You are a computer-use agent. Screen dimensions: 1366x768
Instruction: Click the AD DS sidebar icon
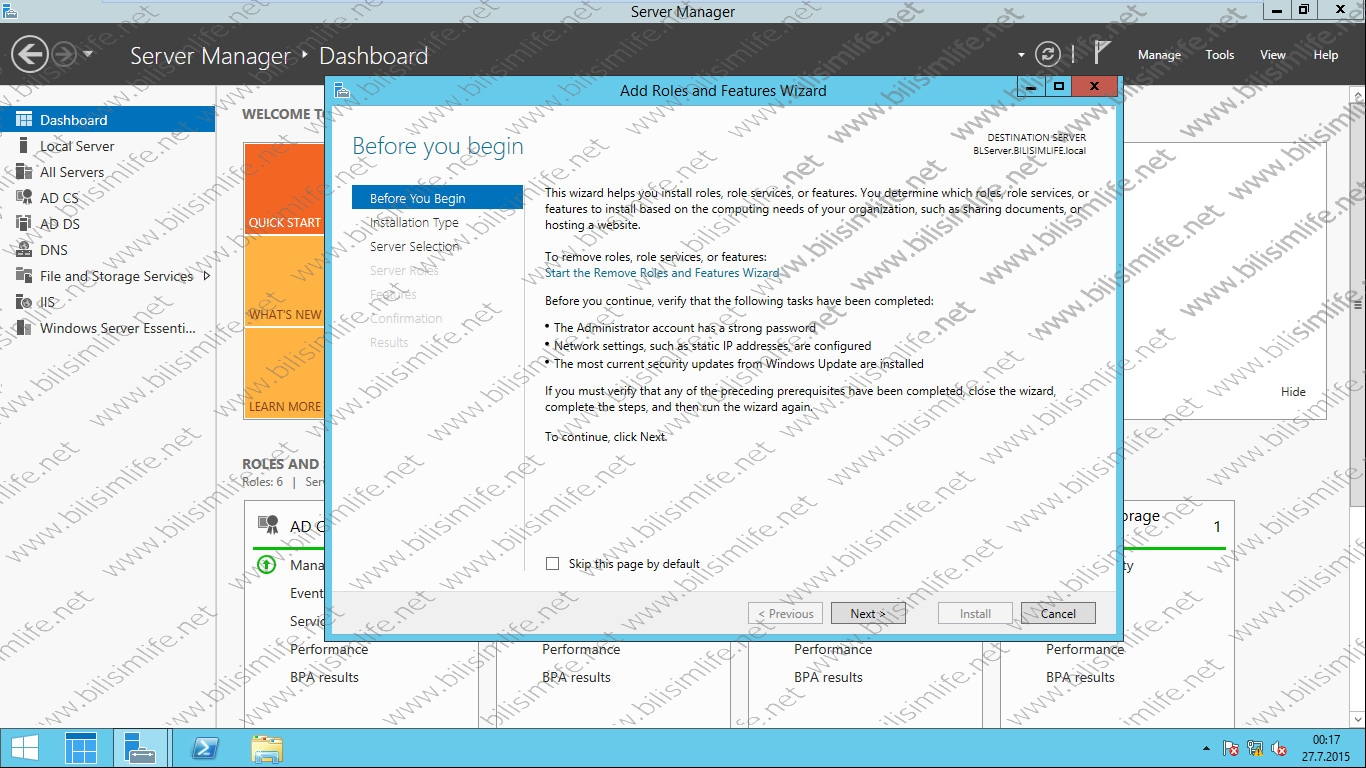tap(24, 223)
